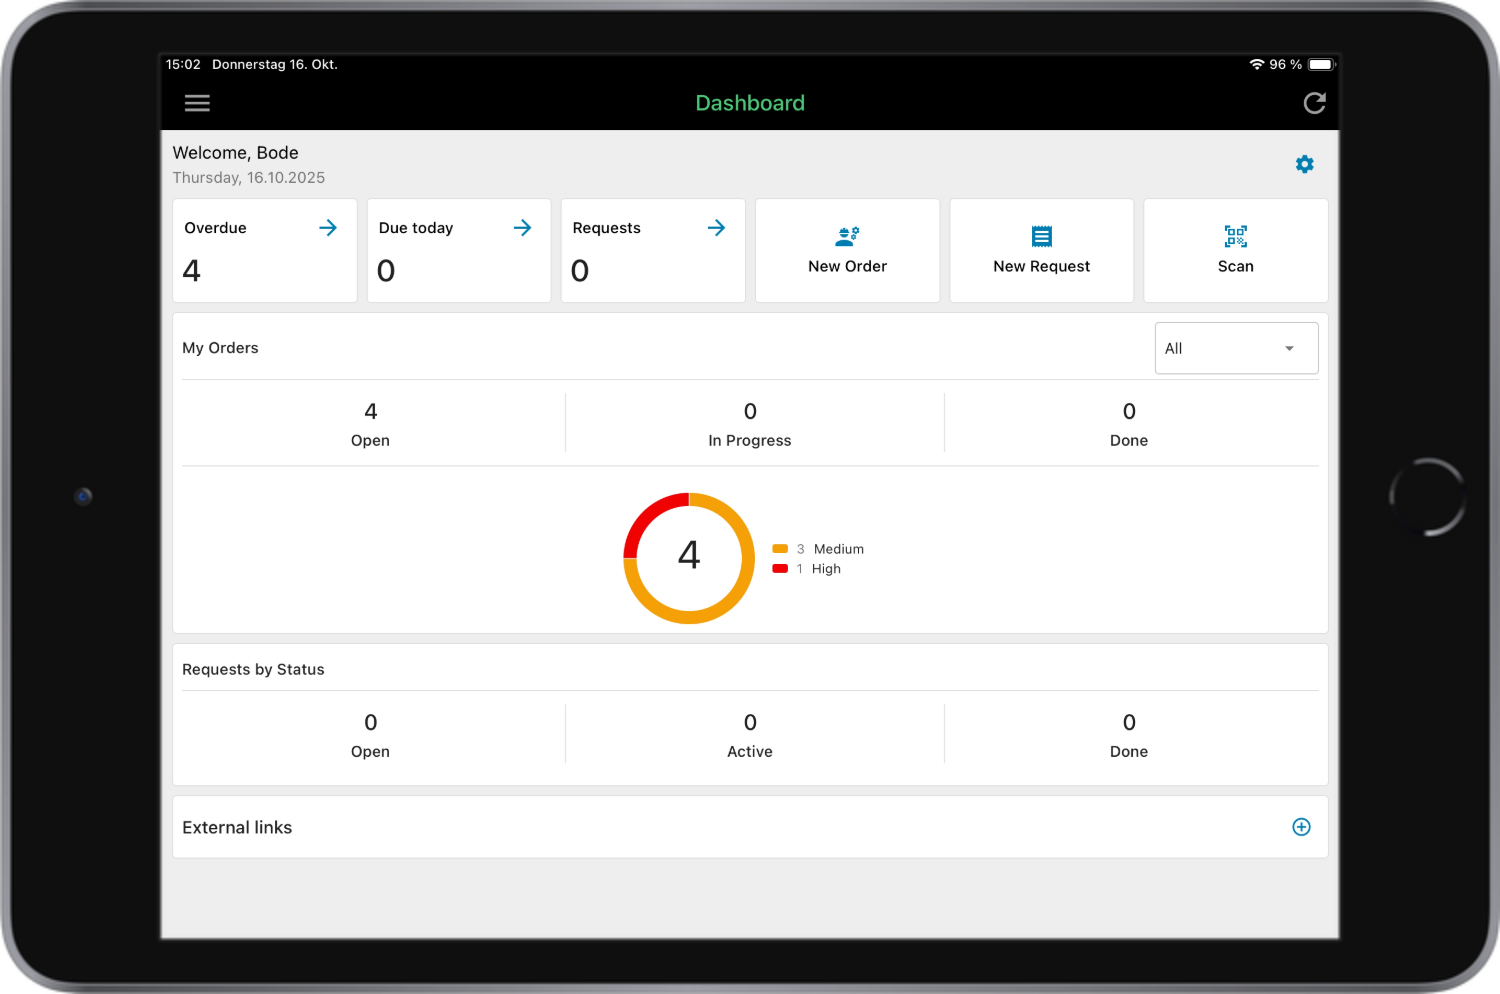The width and height of the screenshot is (1500, 994).
Task: Refresh the dashboard
Action: point(1314,103)
